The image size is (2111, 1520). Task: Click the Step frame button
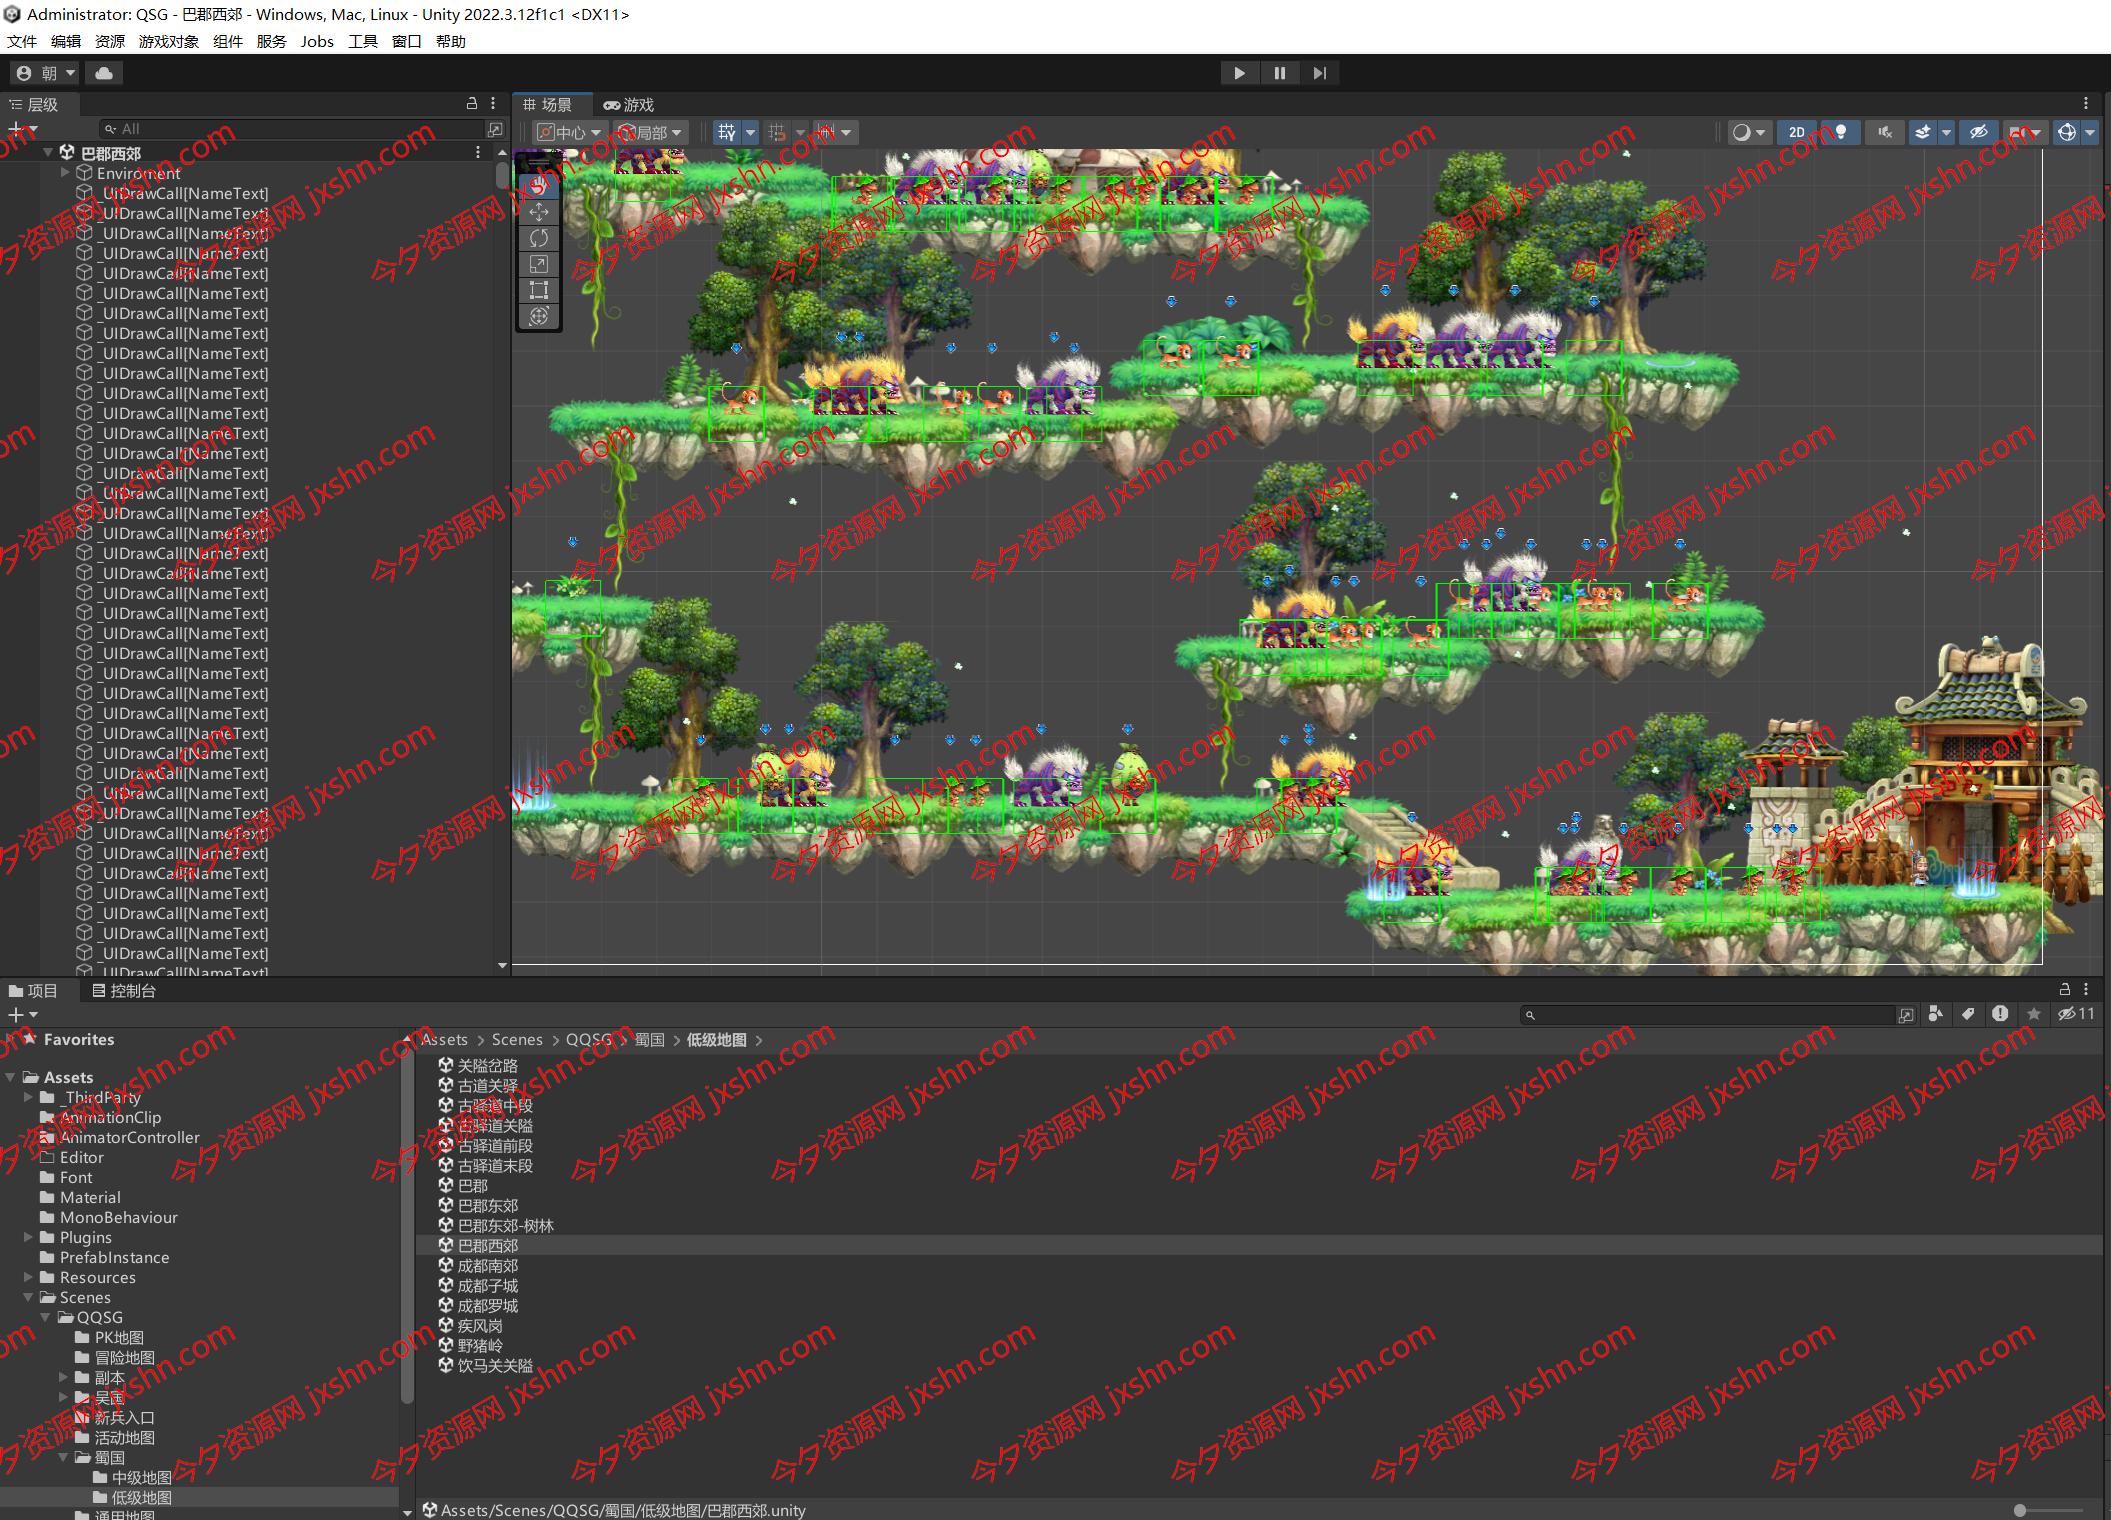click(1319, 73)
